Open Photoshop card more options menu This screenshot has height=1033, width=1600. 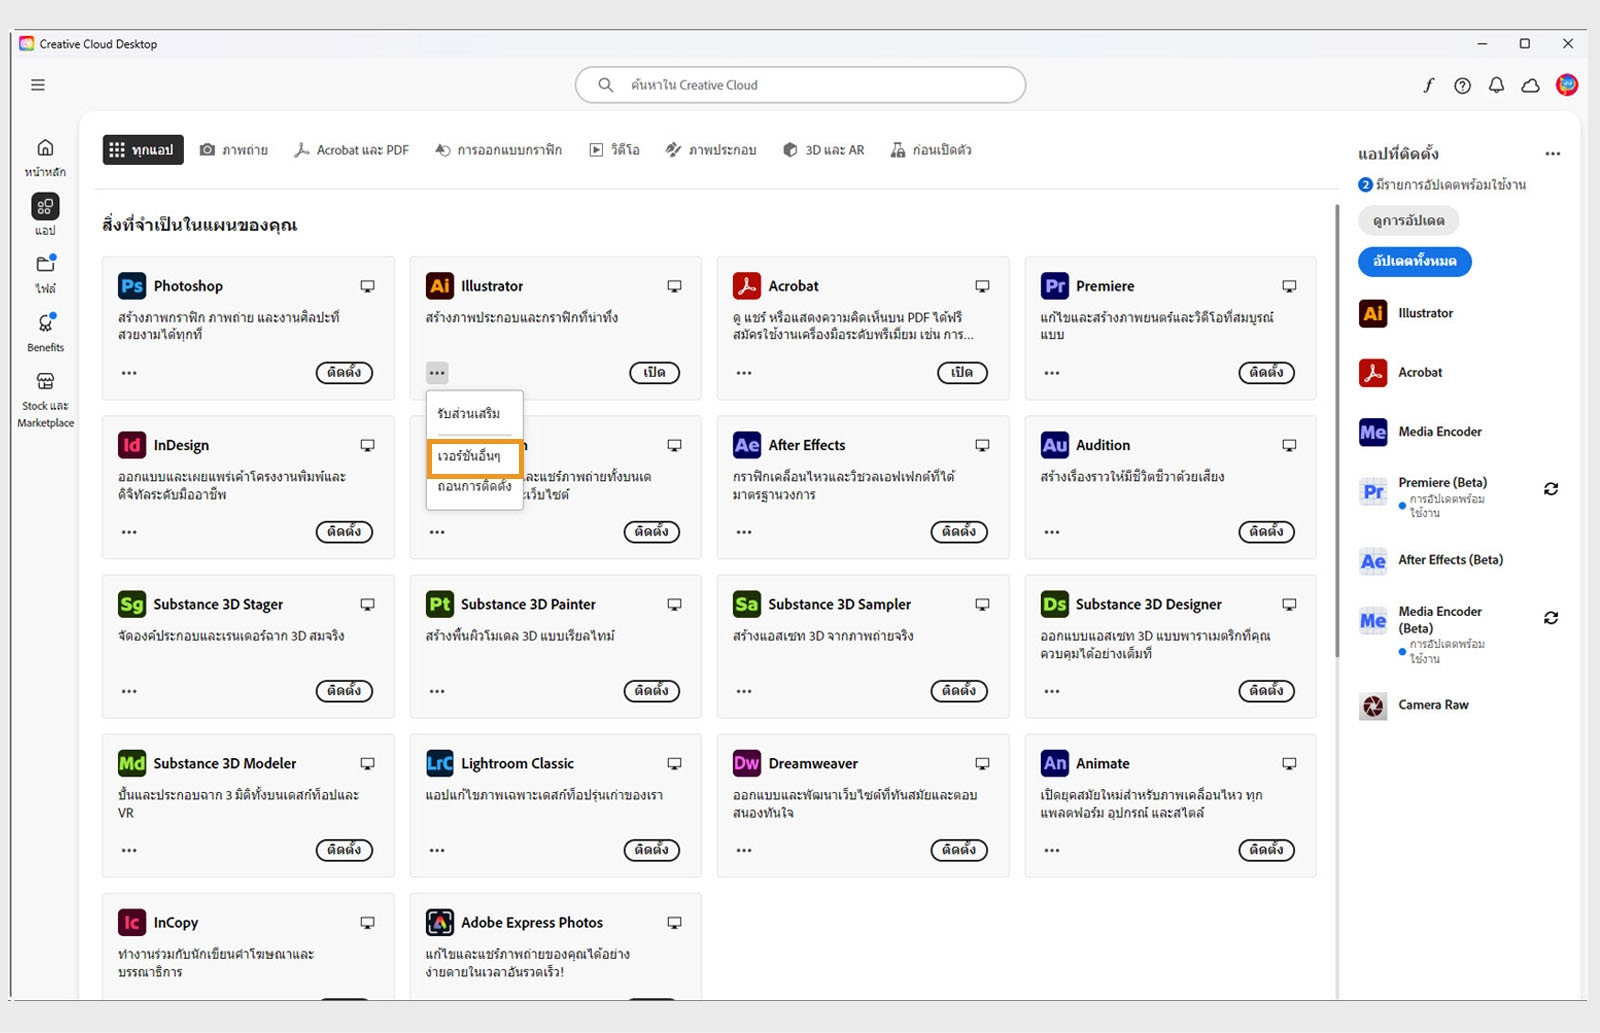coord(129,373)
